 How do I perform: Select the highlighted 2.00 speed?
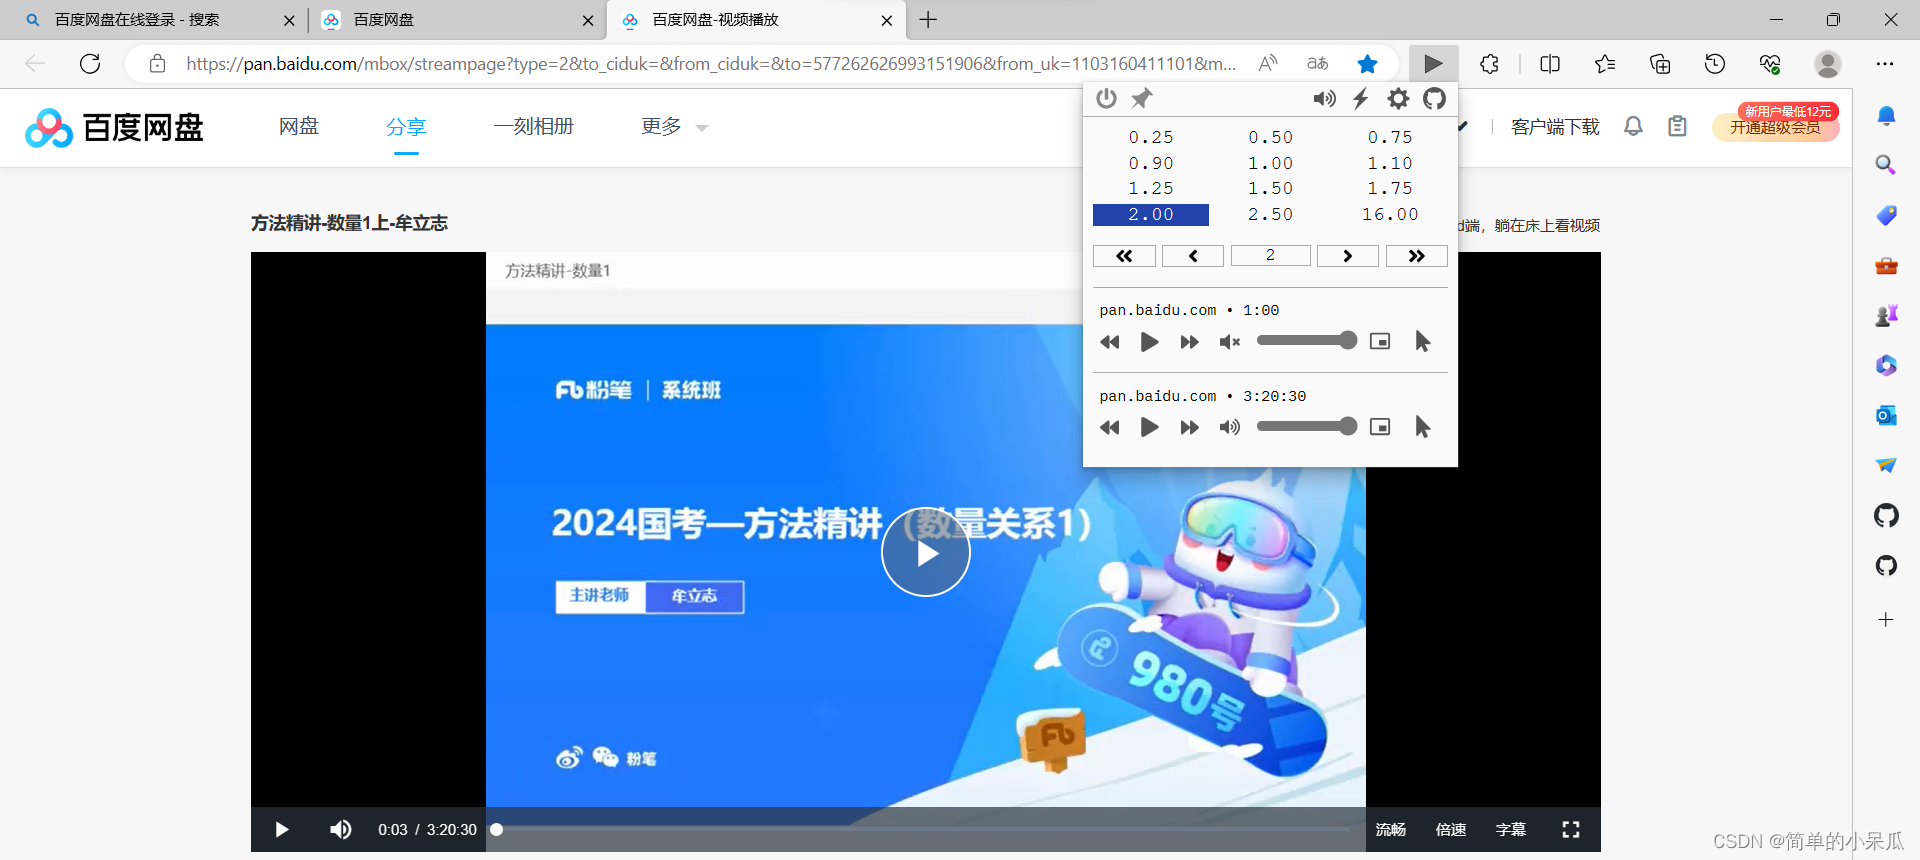pos(1151,214)
